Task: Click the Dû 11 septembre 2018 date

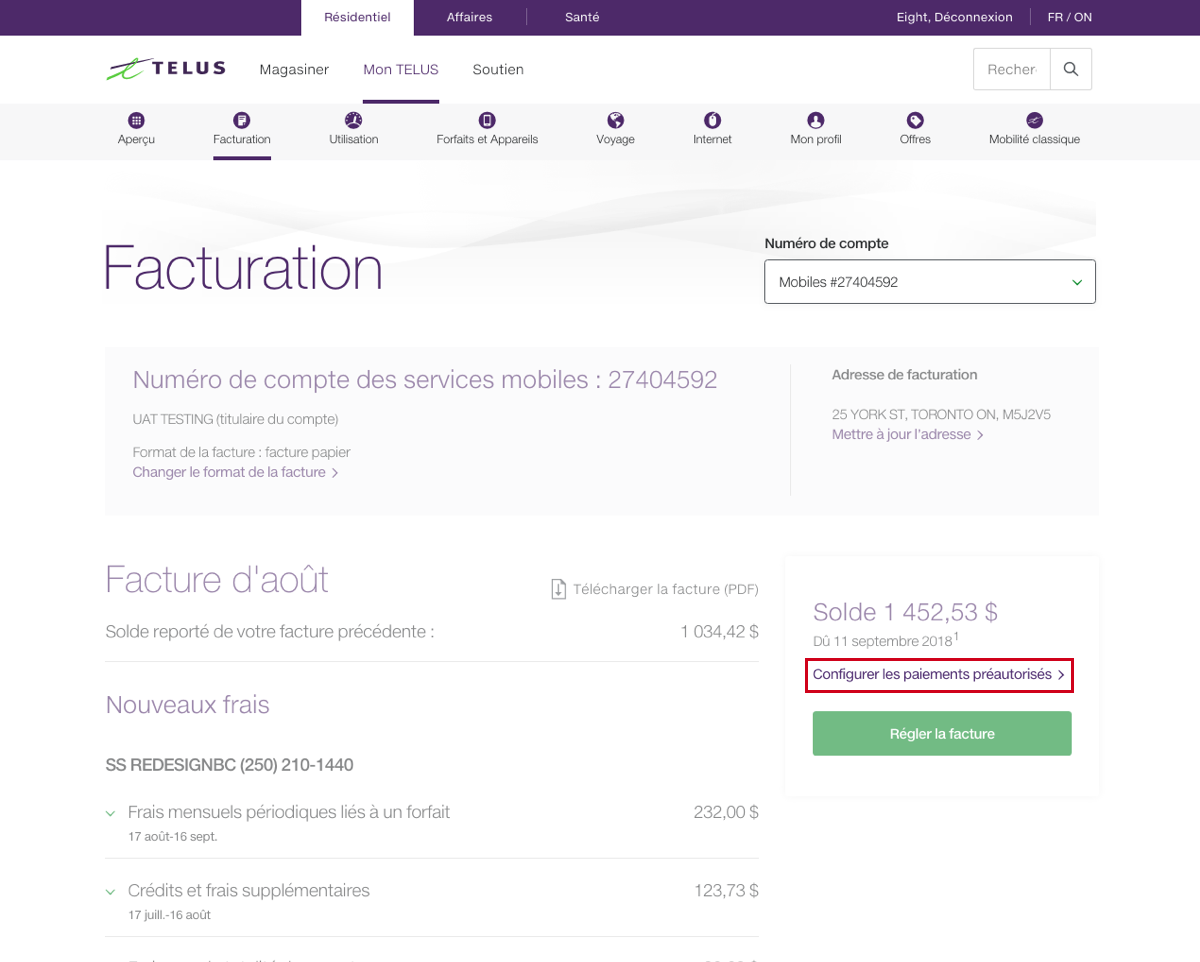Action: click(x=885, y=641)
